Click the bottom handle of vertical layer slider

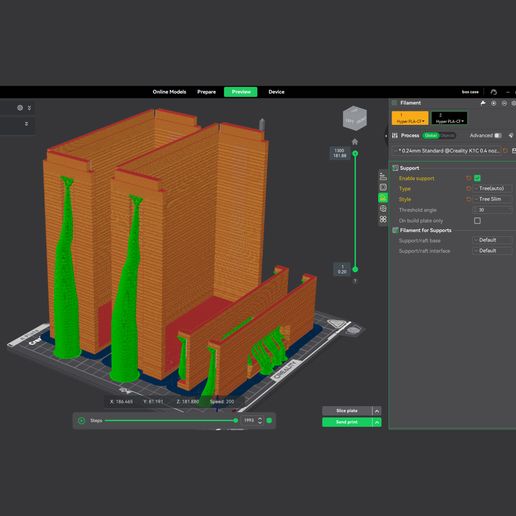tap(355, 269)
